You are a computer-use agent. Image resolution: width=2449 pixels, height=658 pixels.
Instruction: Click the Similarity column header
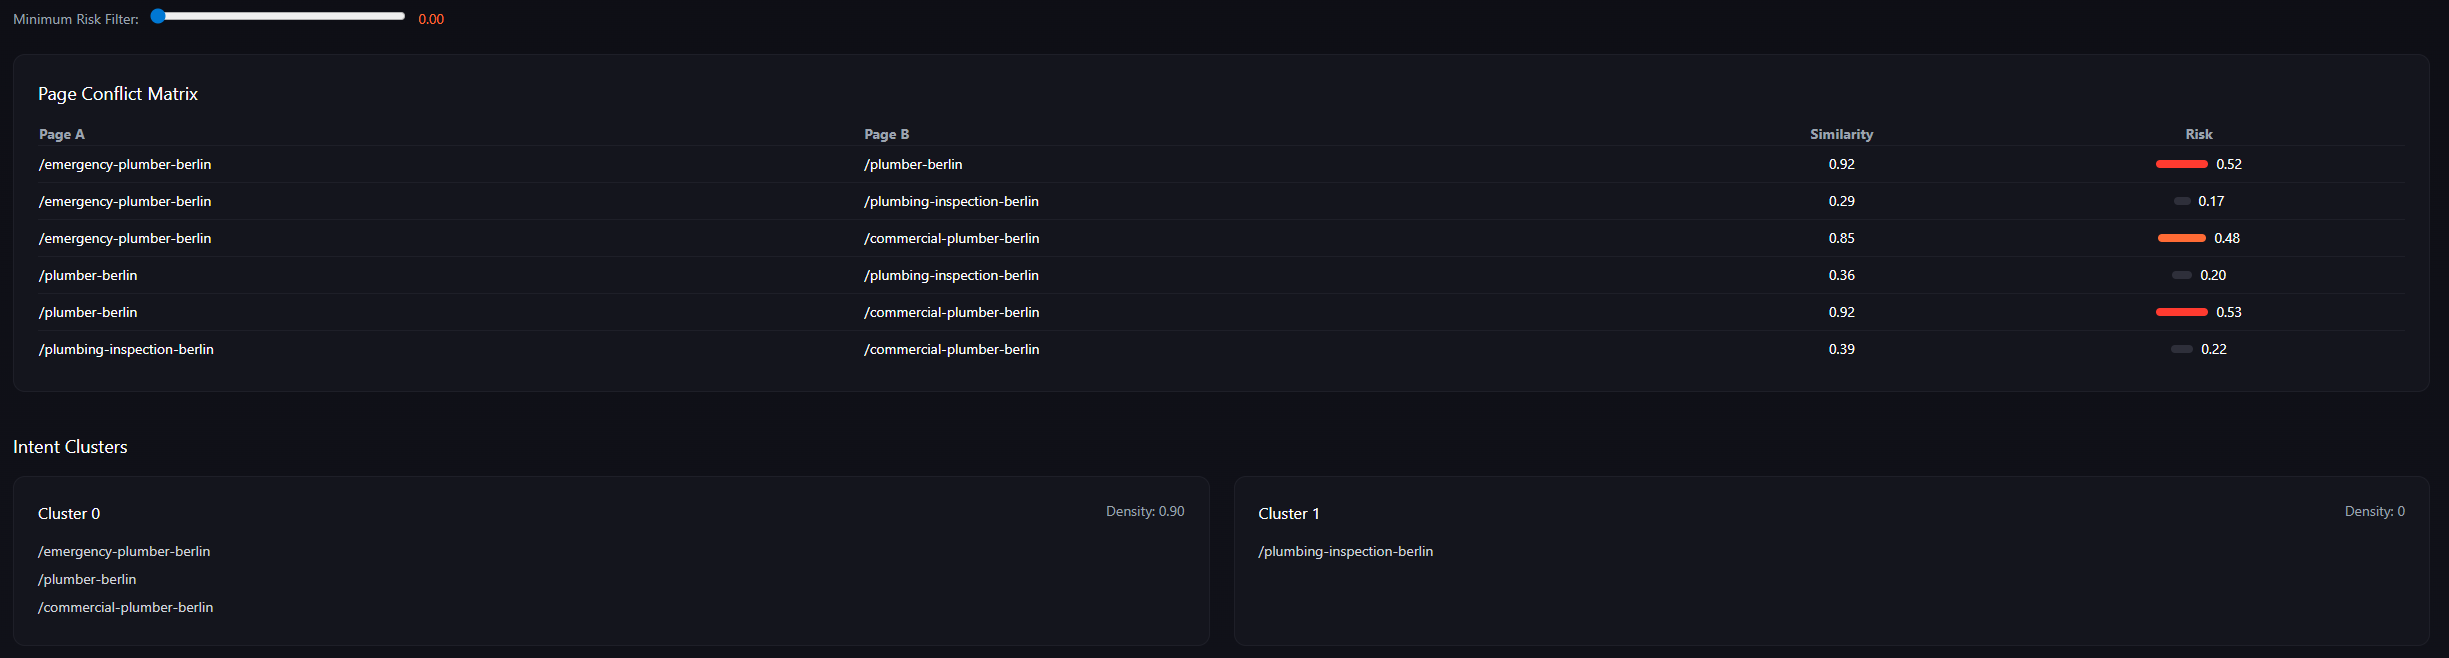(1841, 134)
